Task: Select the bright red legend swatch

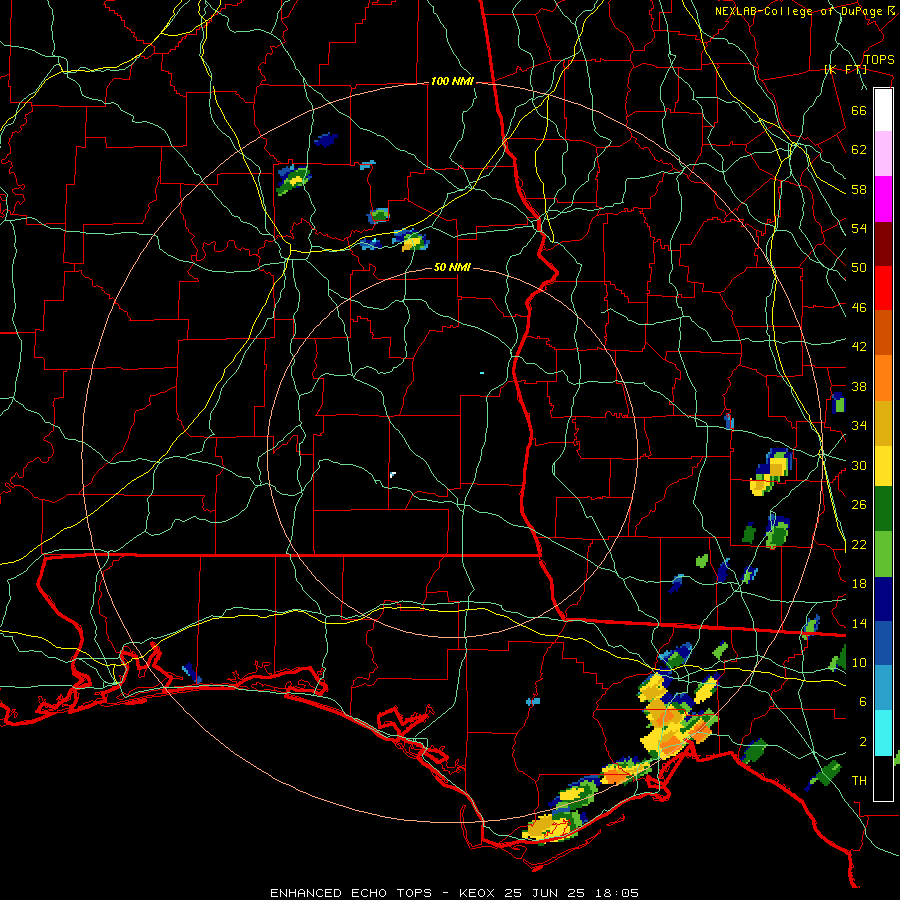Action: click(883, 288)
